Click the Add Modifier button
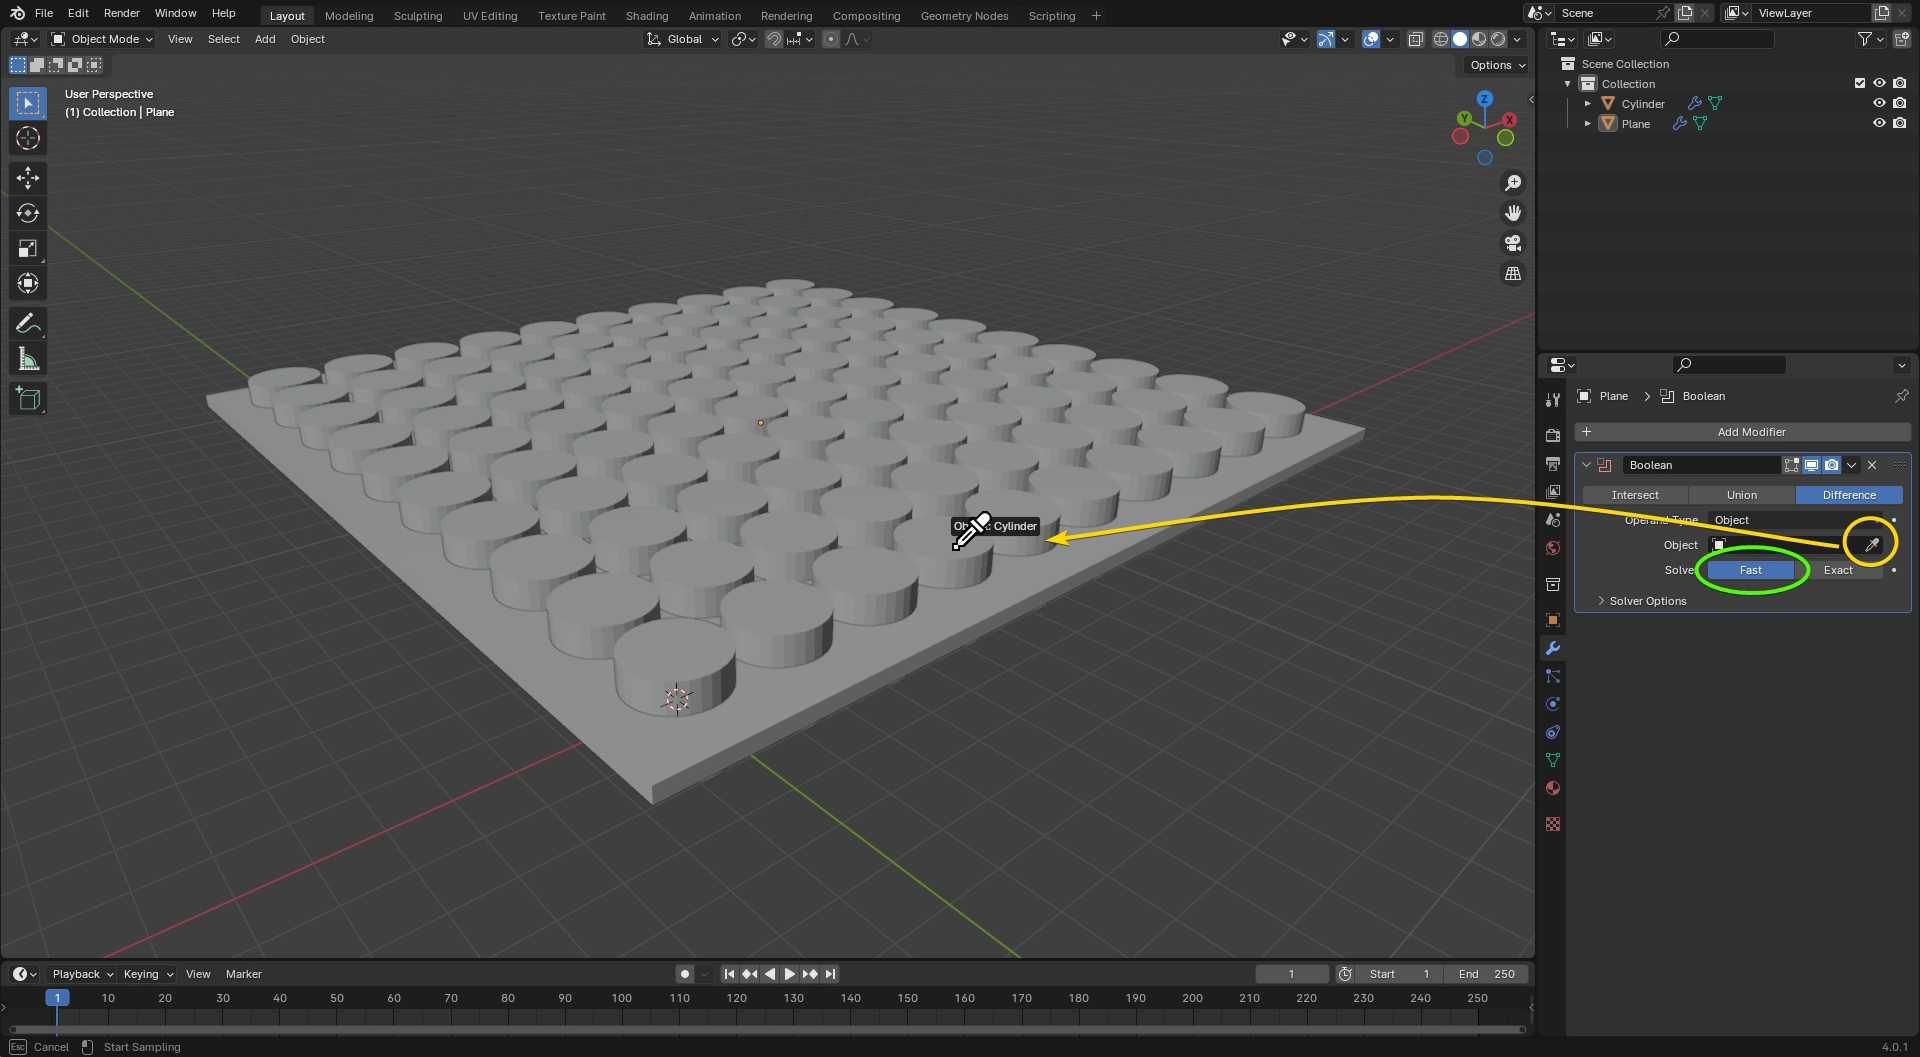The image size is (1920, 1057). tap(1753, 431)
